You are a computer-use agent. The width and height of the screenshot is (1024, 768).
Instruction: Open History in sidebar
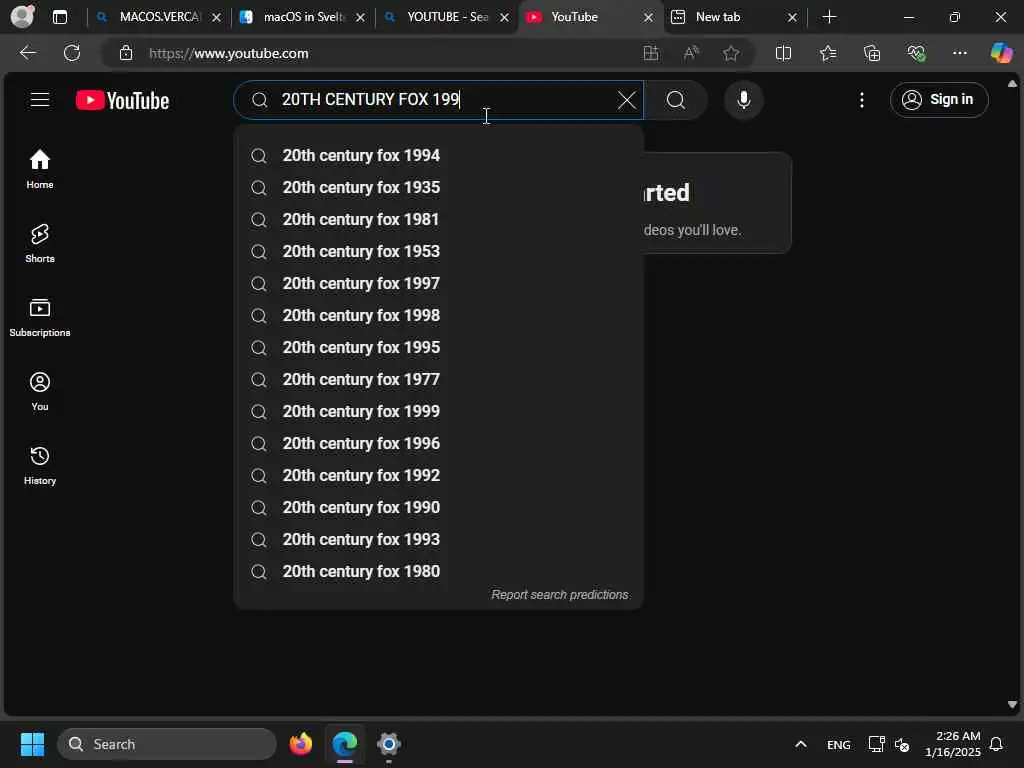40,466
